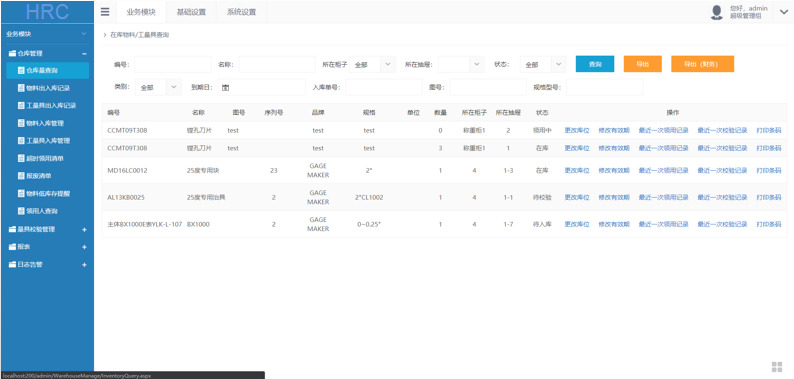Click the document icon beside 物料出入库记录
Image resolution: width=794 pixels, height=379 pixels.
[x=21, y=88]
